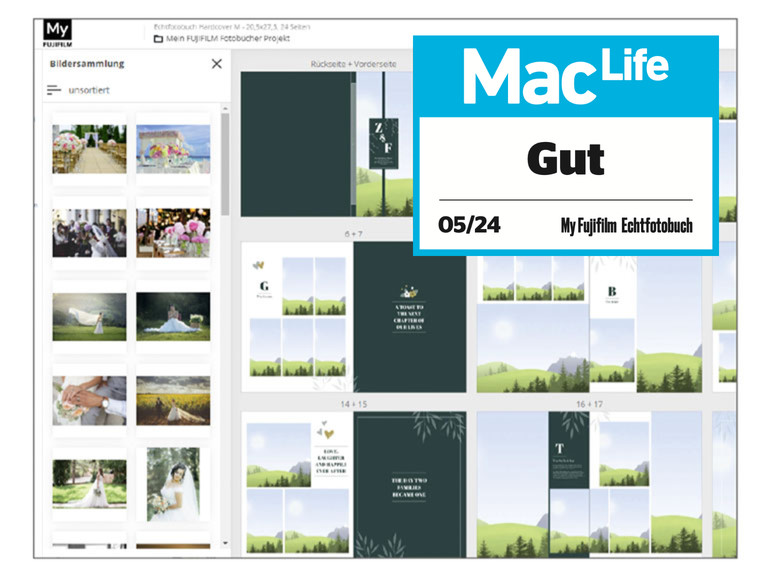Click the 14 + 15 page label
This screenshot has width=770, height=578.
point(354,404)
